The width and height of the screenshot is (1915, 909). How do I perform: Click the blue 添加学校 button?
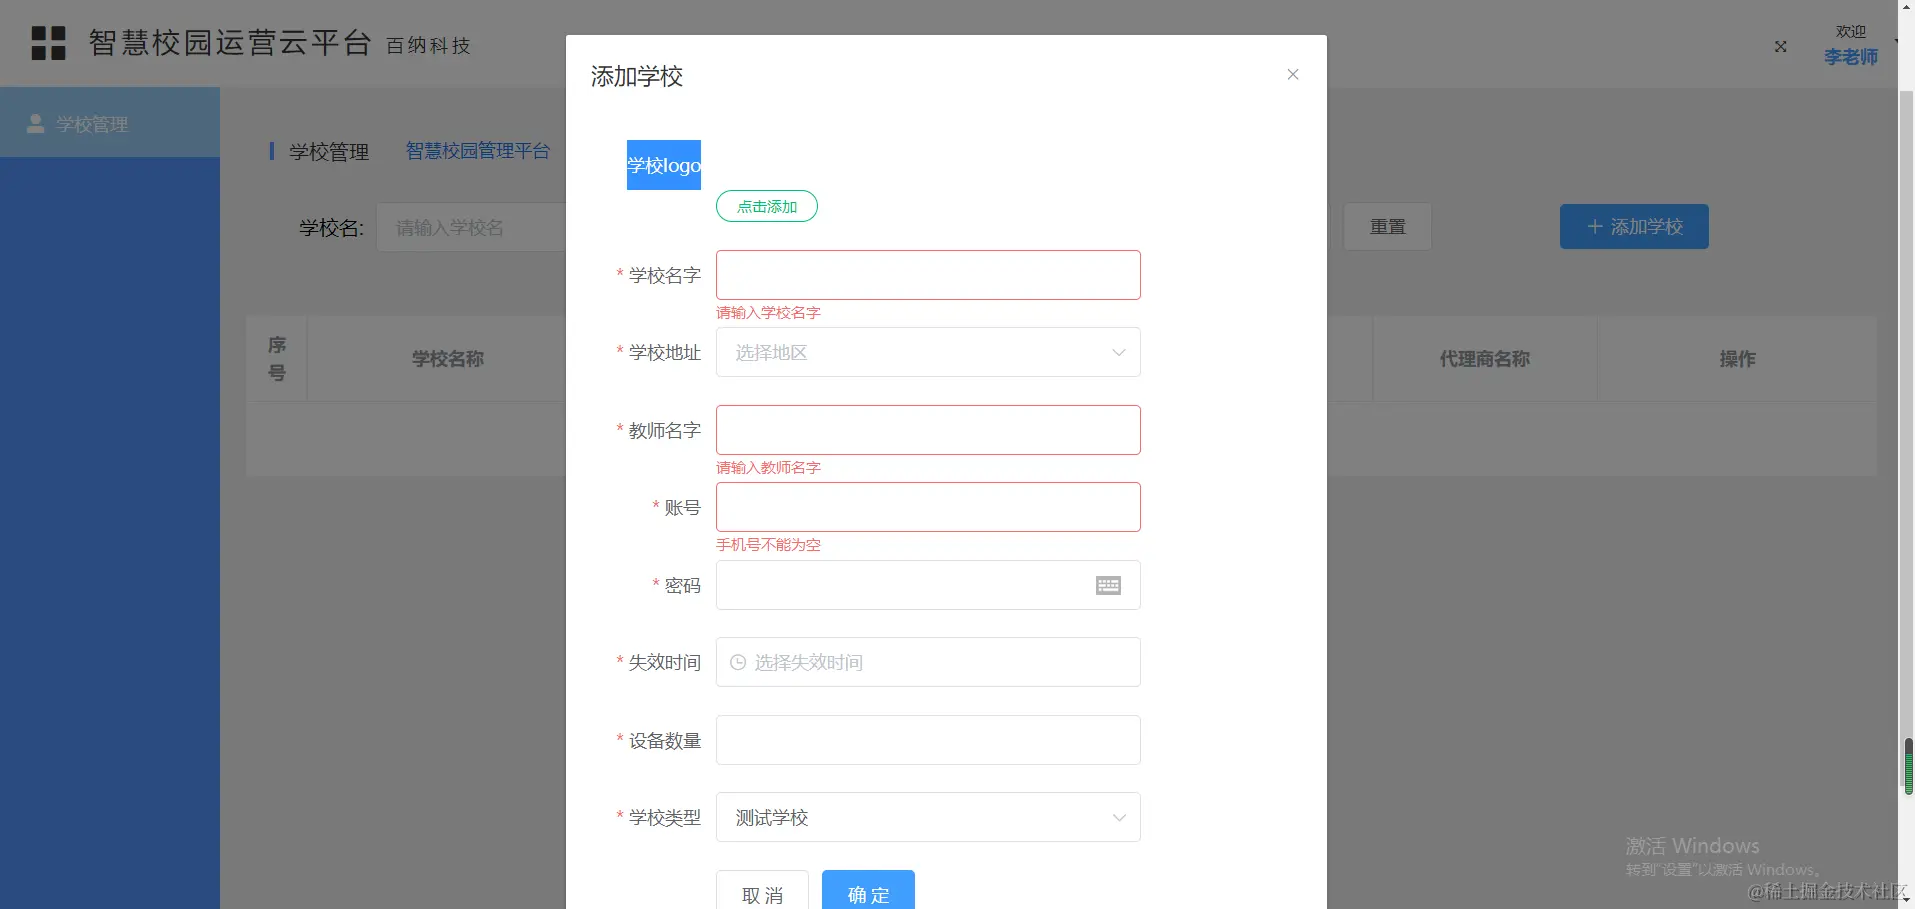point(1634,227)
